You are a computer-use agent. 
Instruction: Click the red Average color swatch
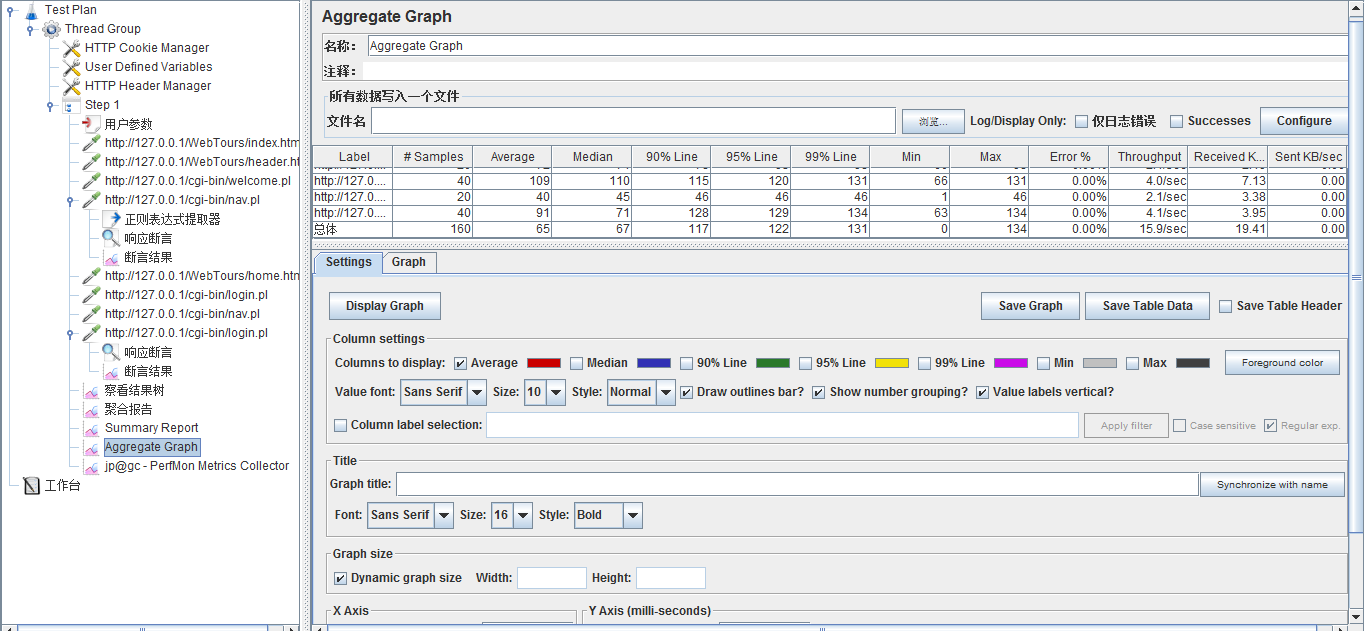(543, 363)
